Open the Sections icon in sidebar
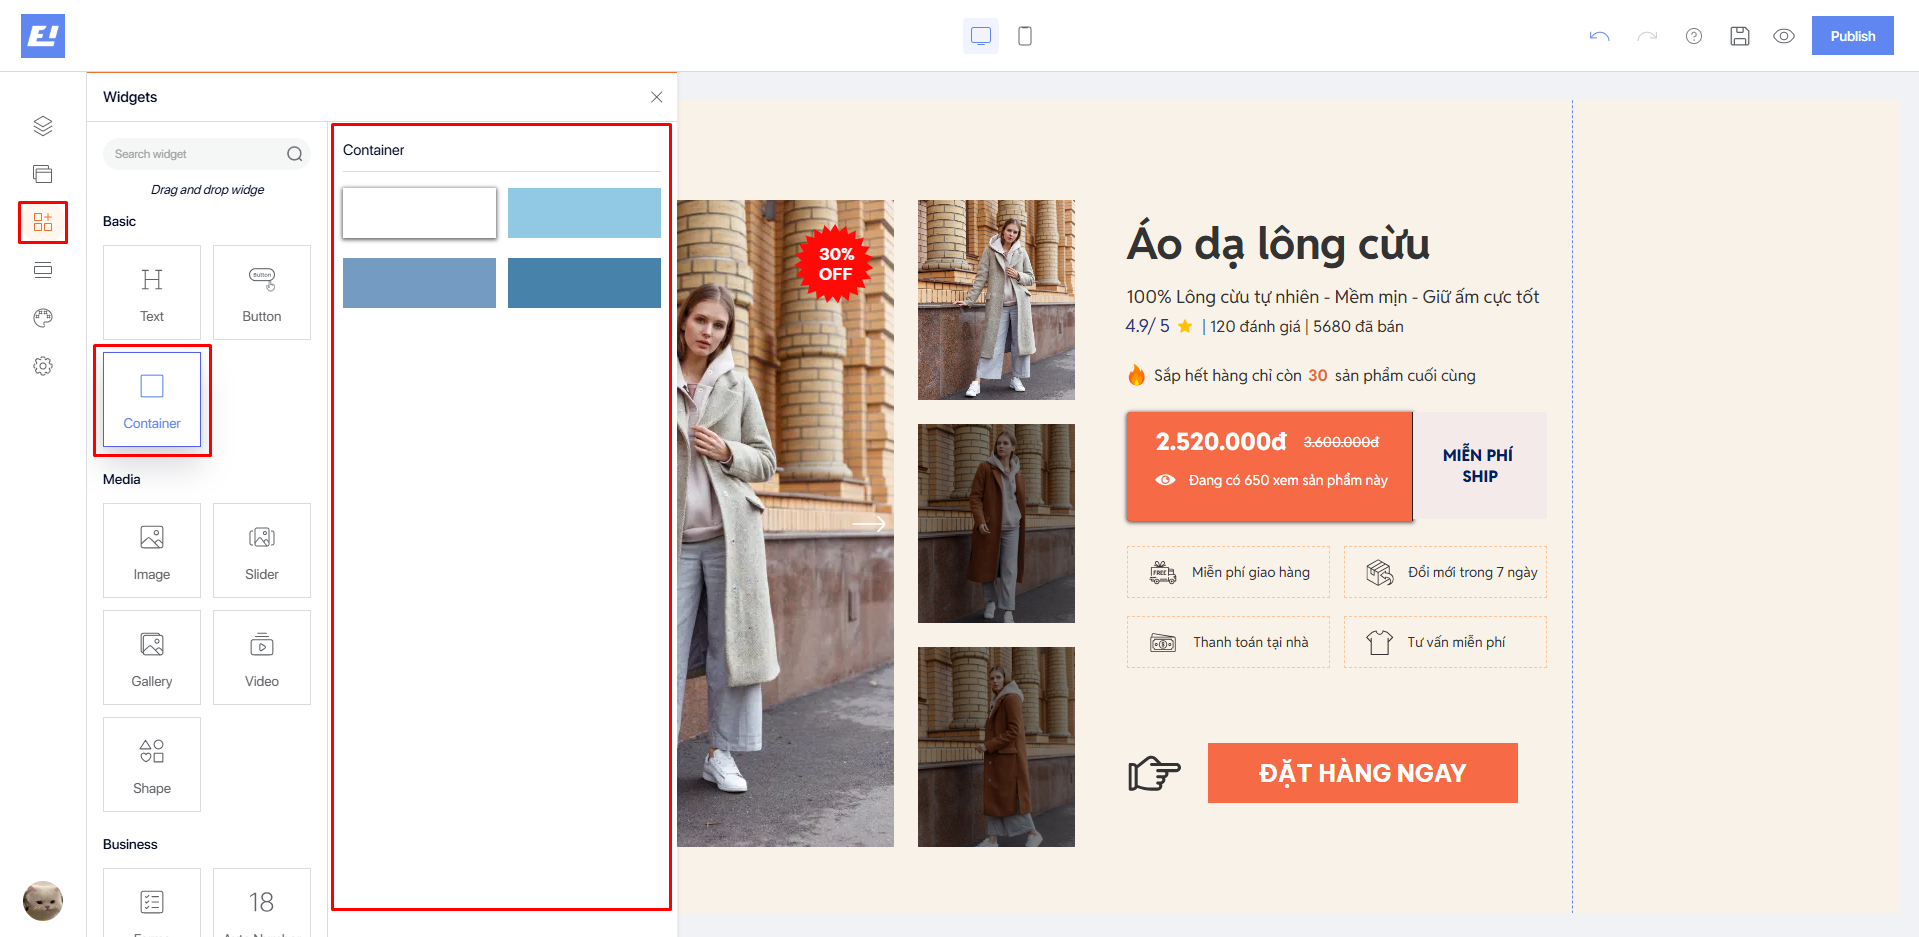The height and width of the screenshot is (937, 1919). coord(43,174)
